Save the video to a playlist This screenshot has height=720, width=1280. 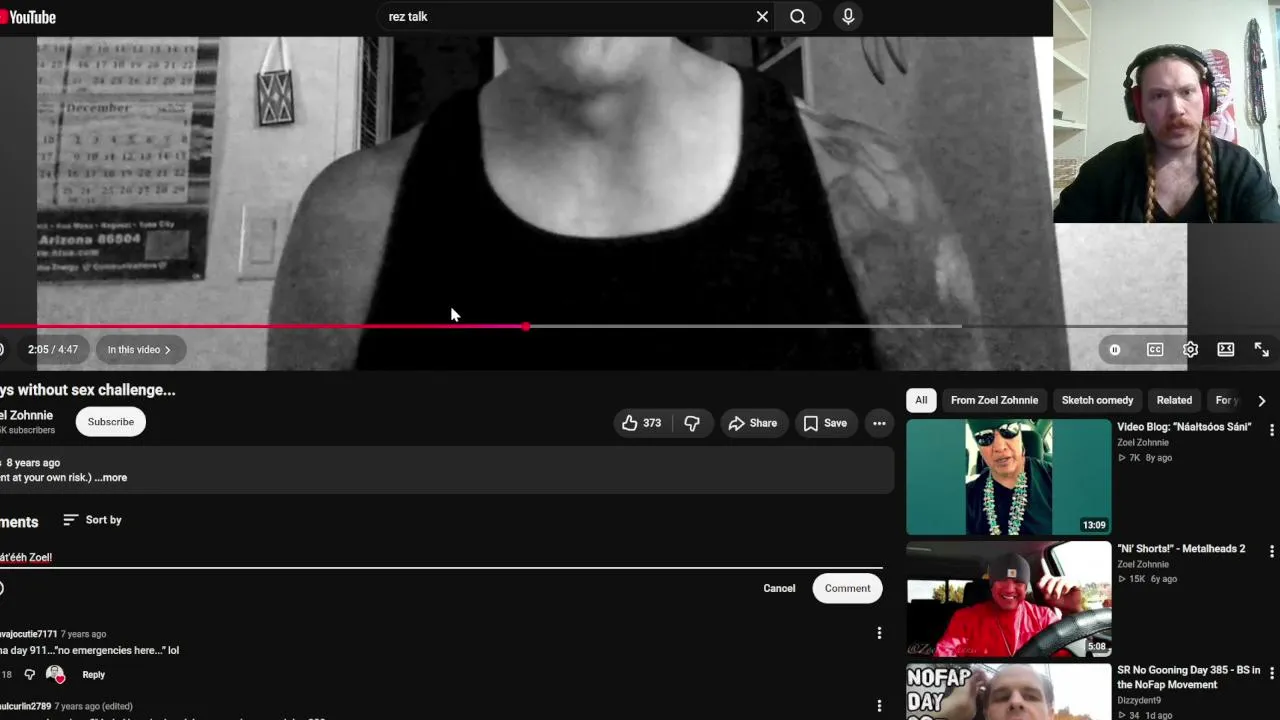(826, 423)
